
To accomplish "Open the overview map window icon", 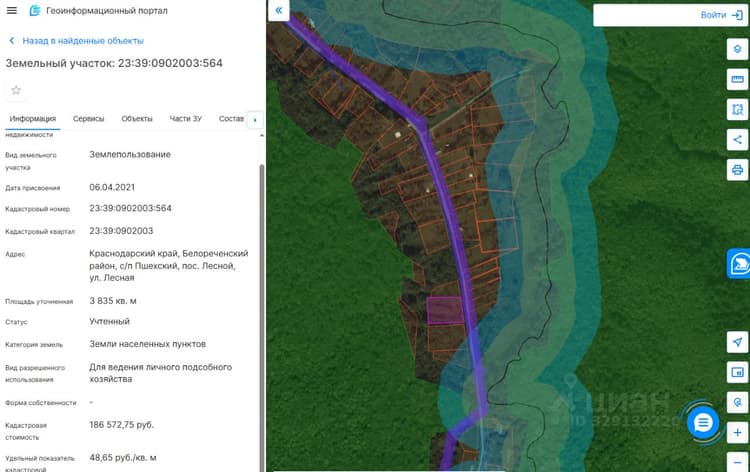I will [x=737, y=372].
